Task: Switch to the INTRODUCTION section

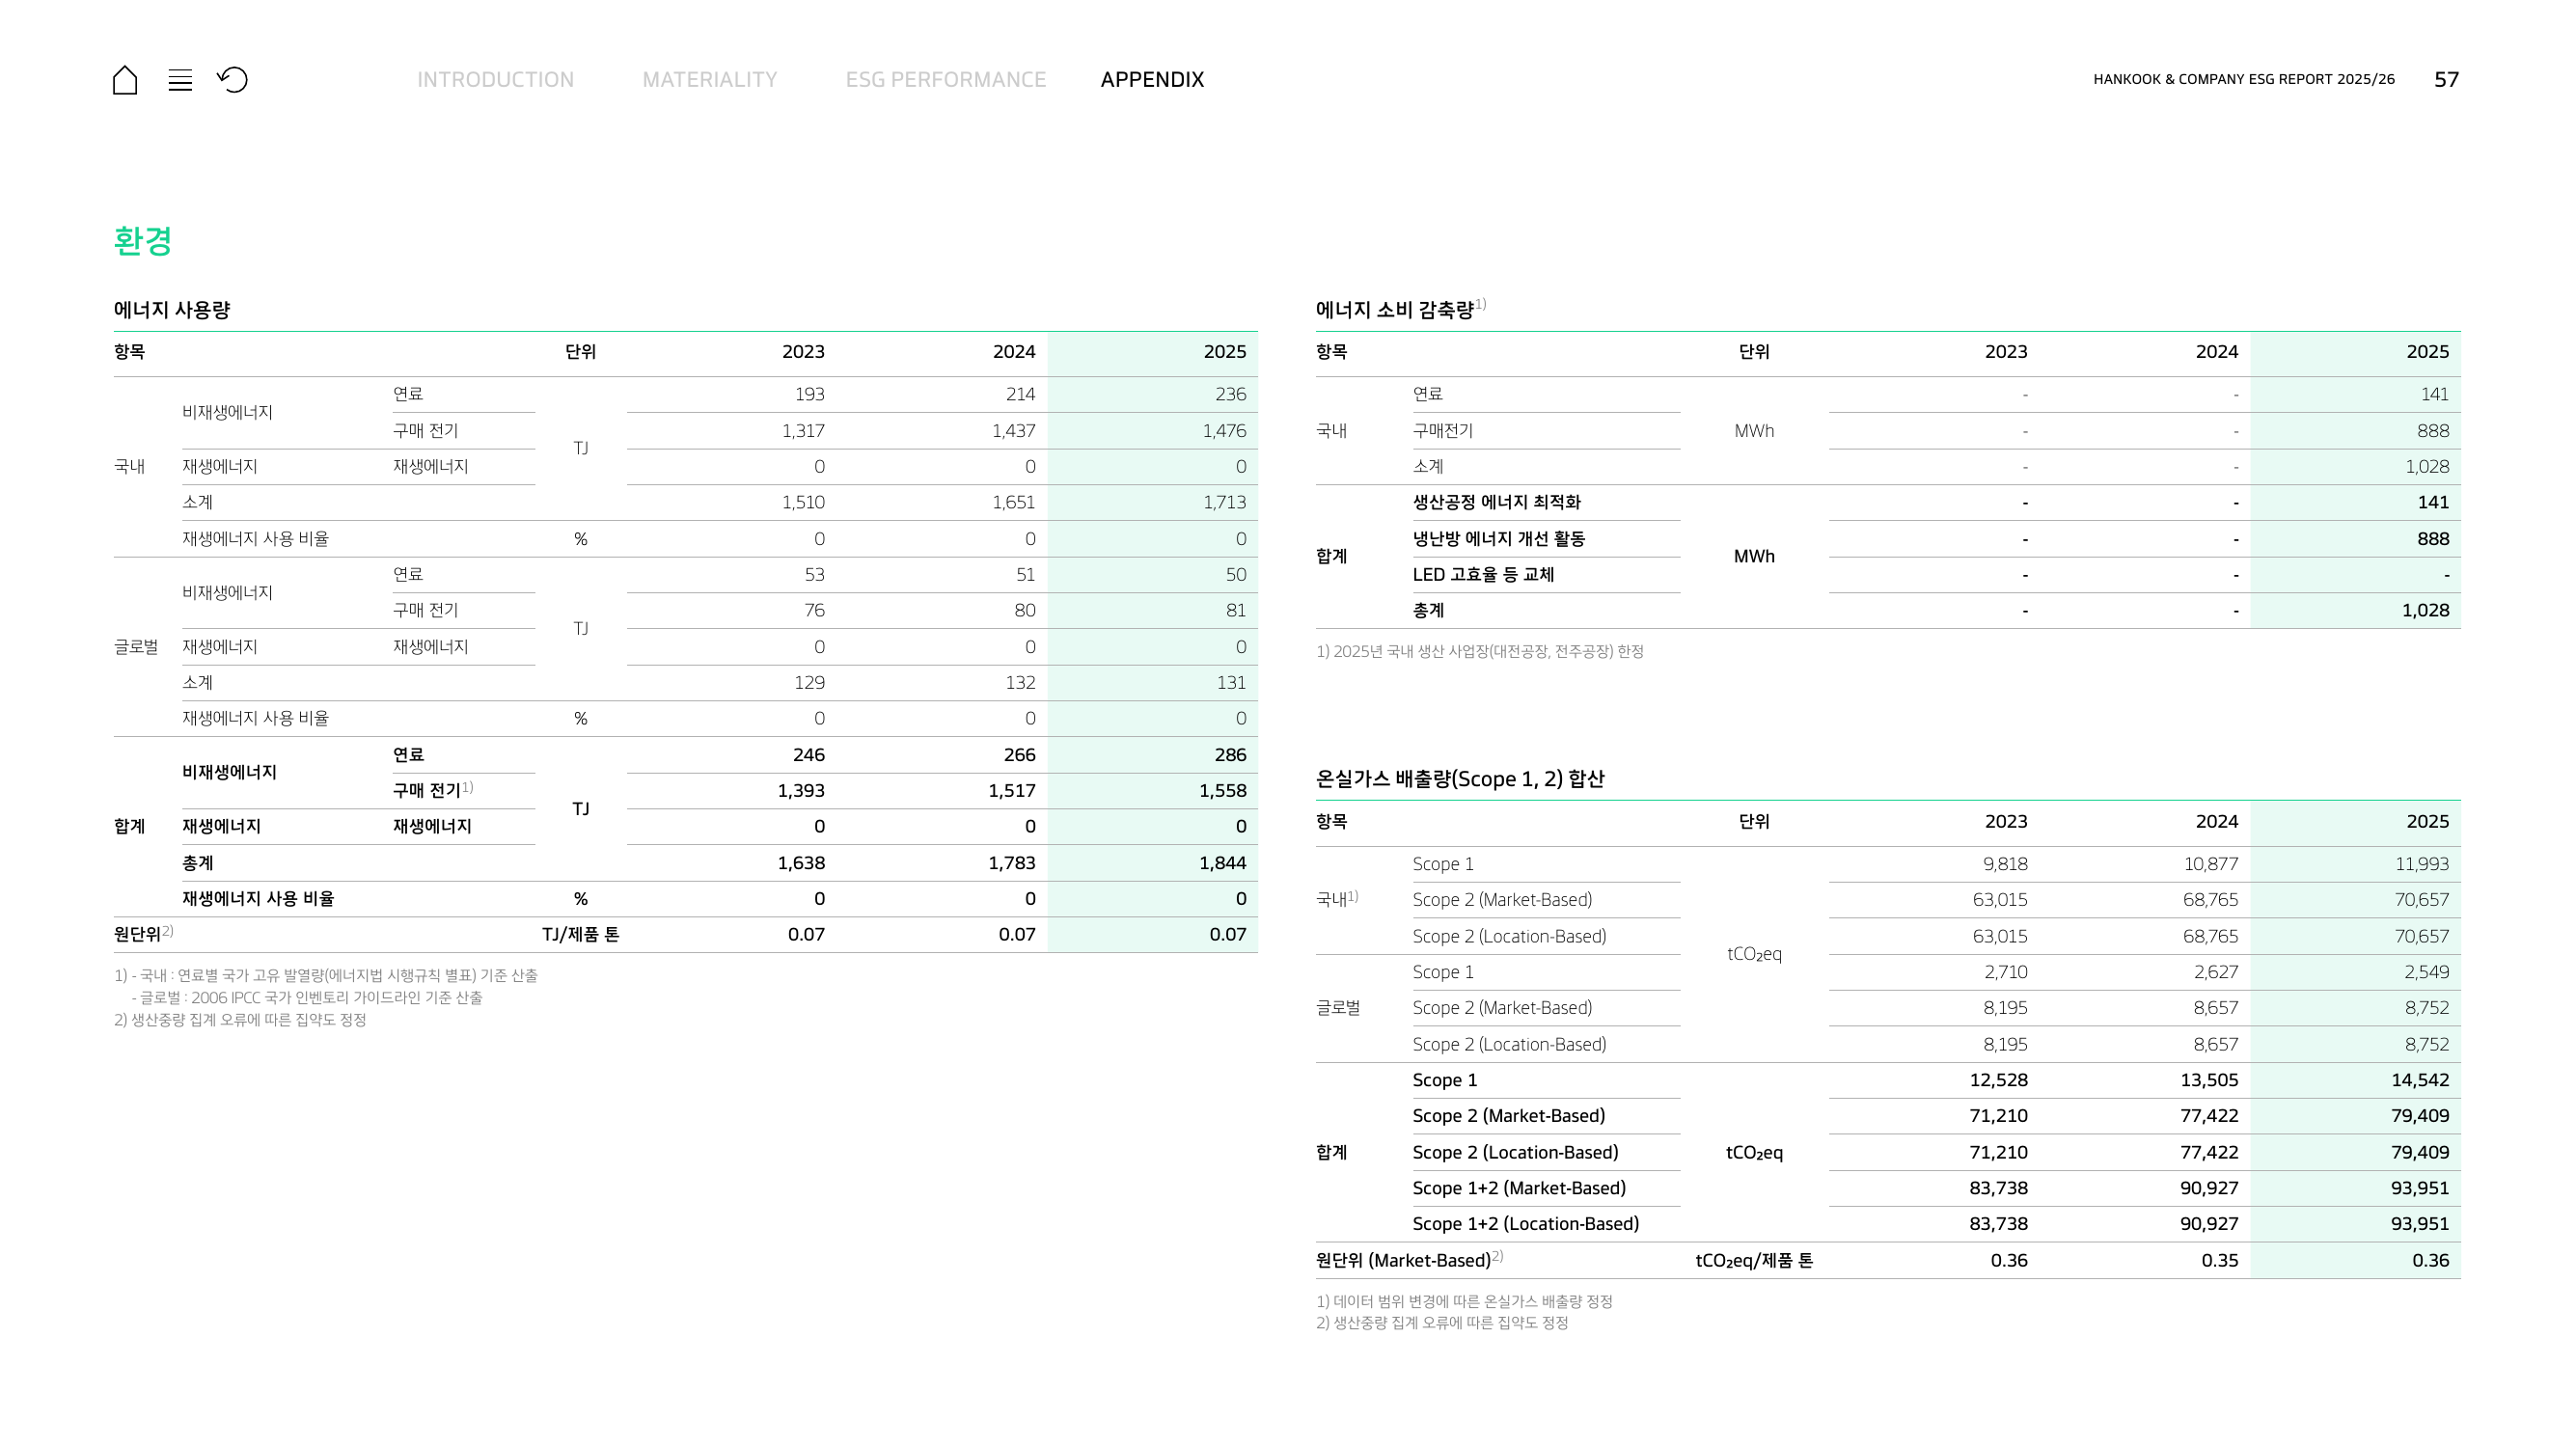Action: point(495,79)
